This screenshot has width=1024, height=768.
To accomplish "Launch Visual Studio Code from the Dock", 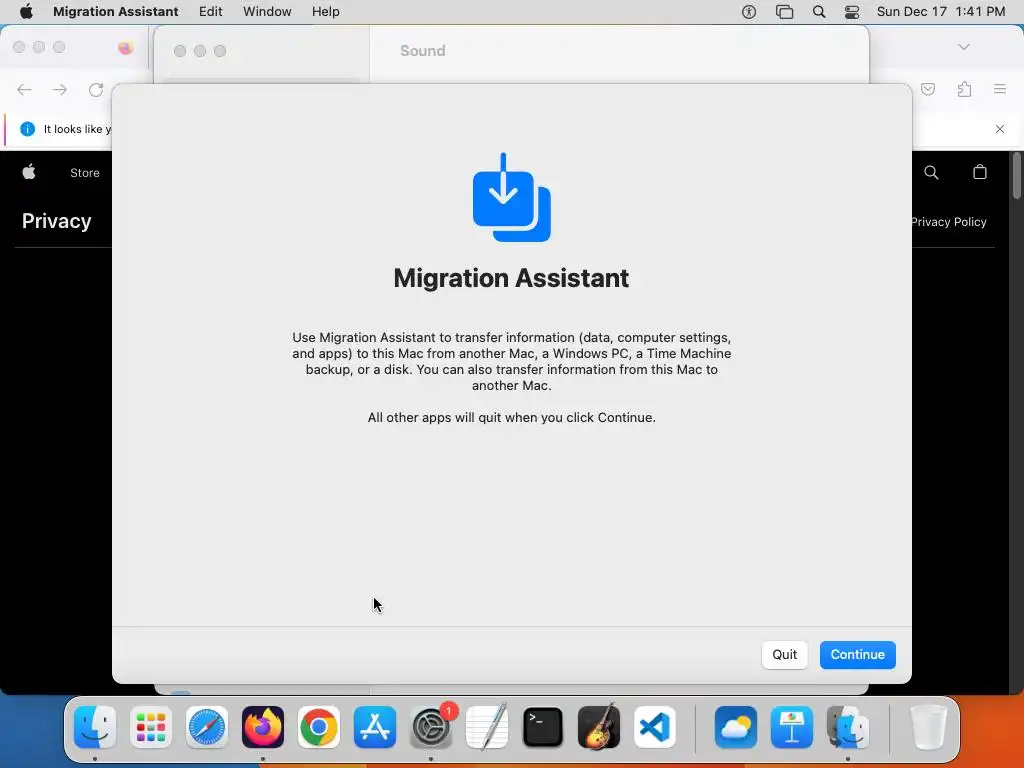I will pyautogui.click(x=654, y=727).
